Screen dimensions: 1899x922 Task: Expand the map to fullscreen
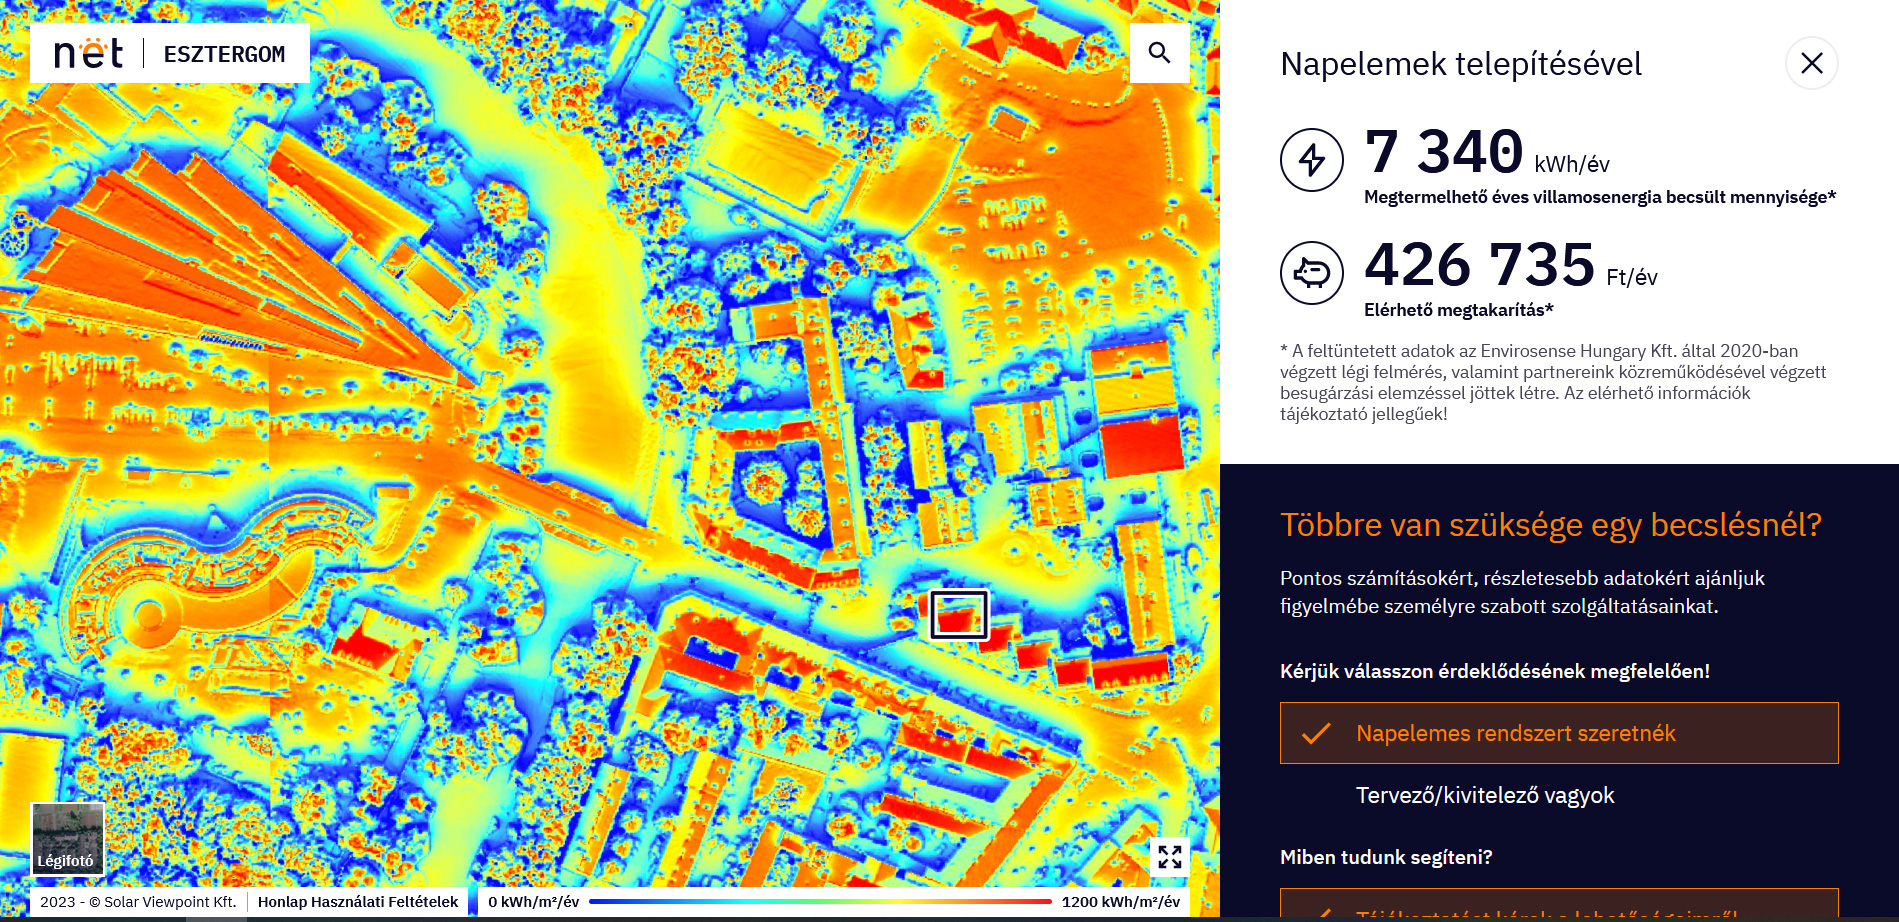1169,856
